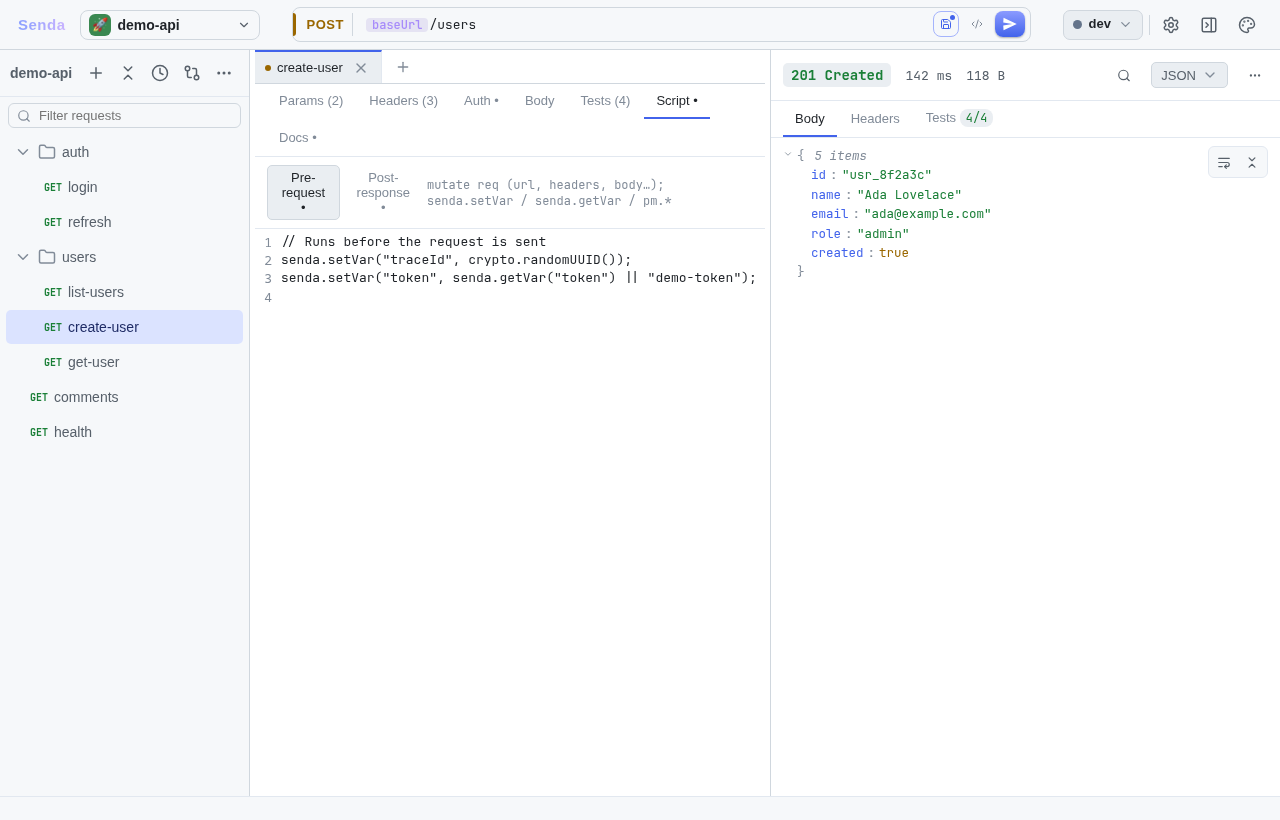This screenshot has height=820, width=1280.
Task: Show the response Headers tab
Action: pos(875,118)
